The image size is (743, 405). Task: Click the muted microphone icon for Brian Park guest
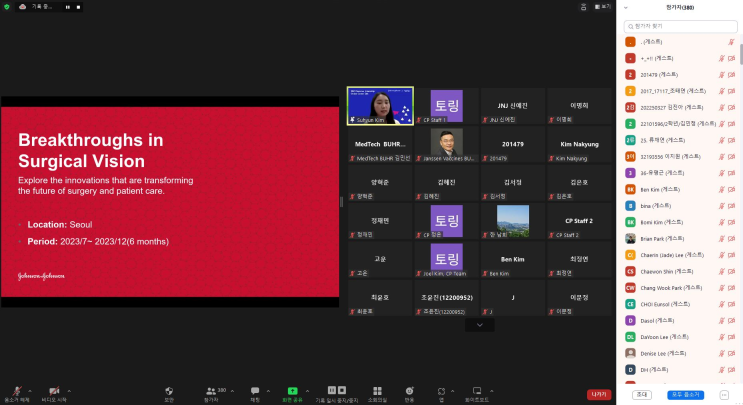point(722,239)
